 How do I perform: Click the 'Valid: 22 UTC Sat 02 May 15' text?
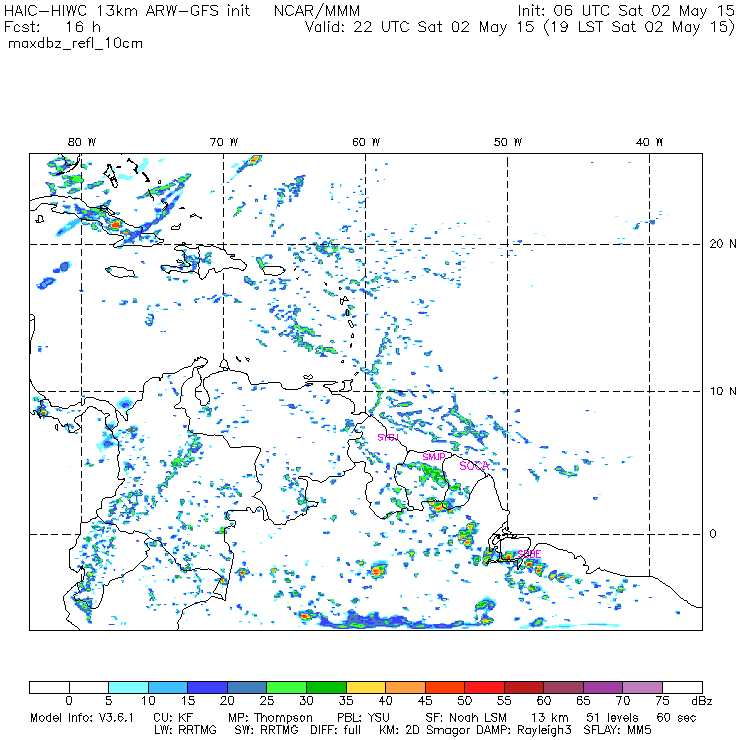(419, 27)
